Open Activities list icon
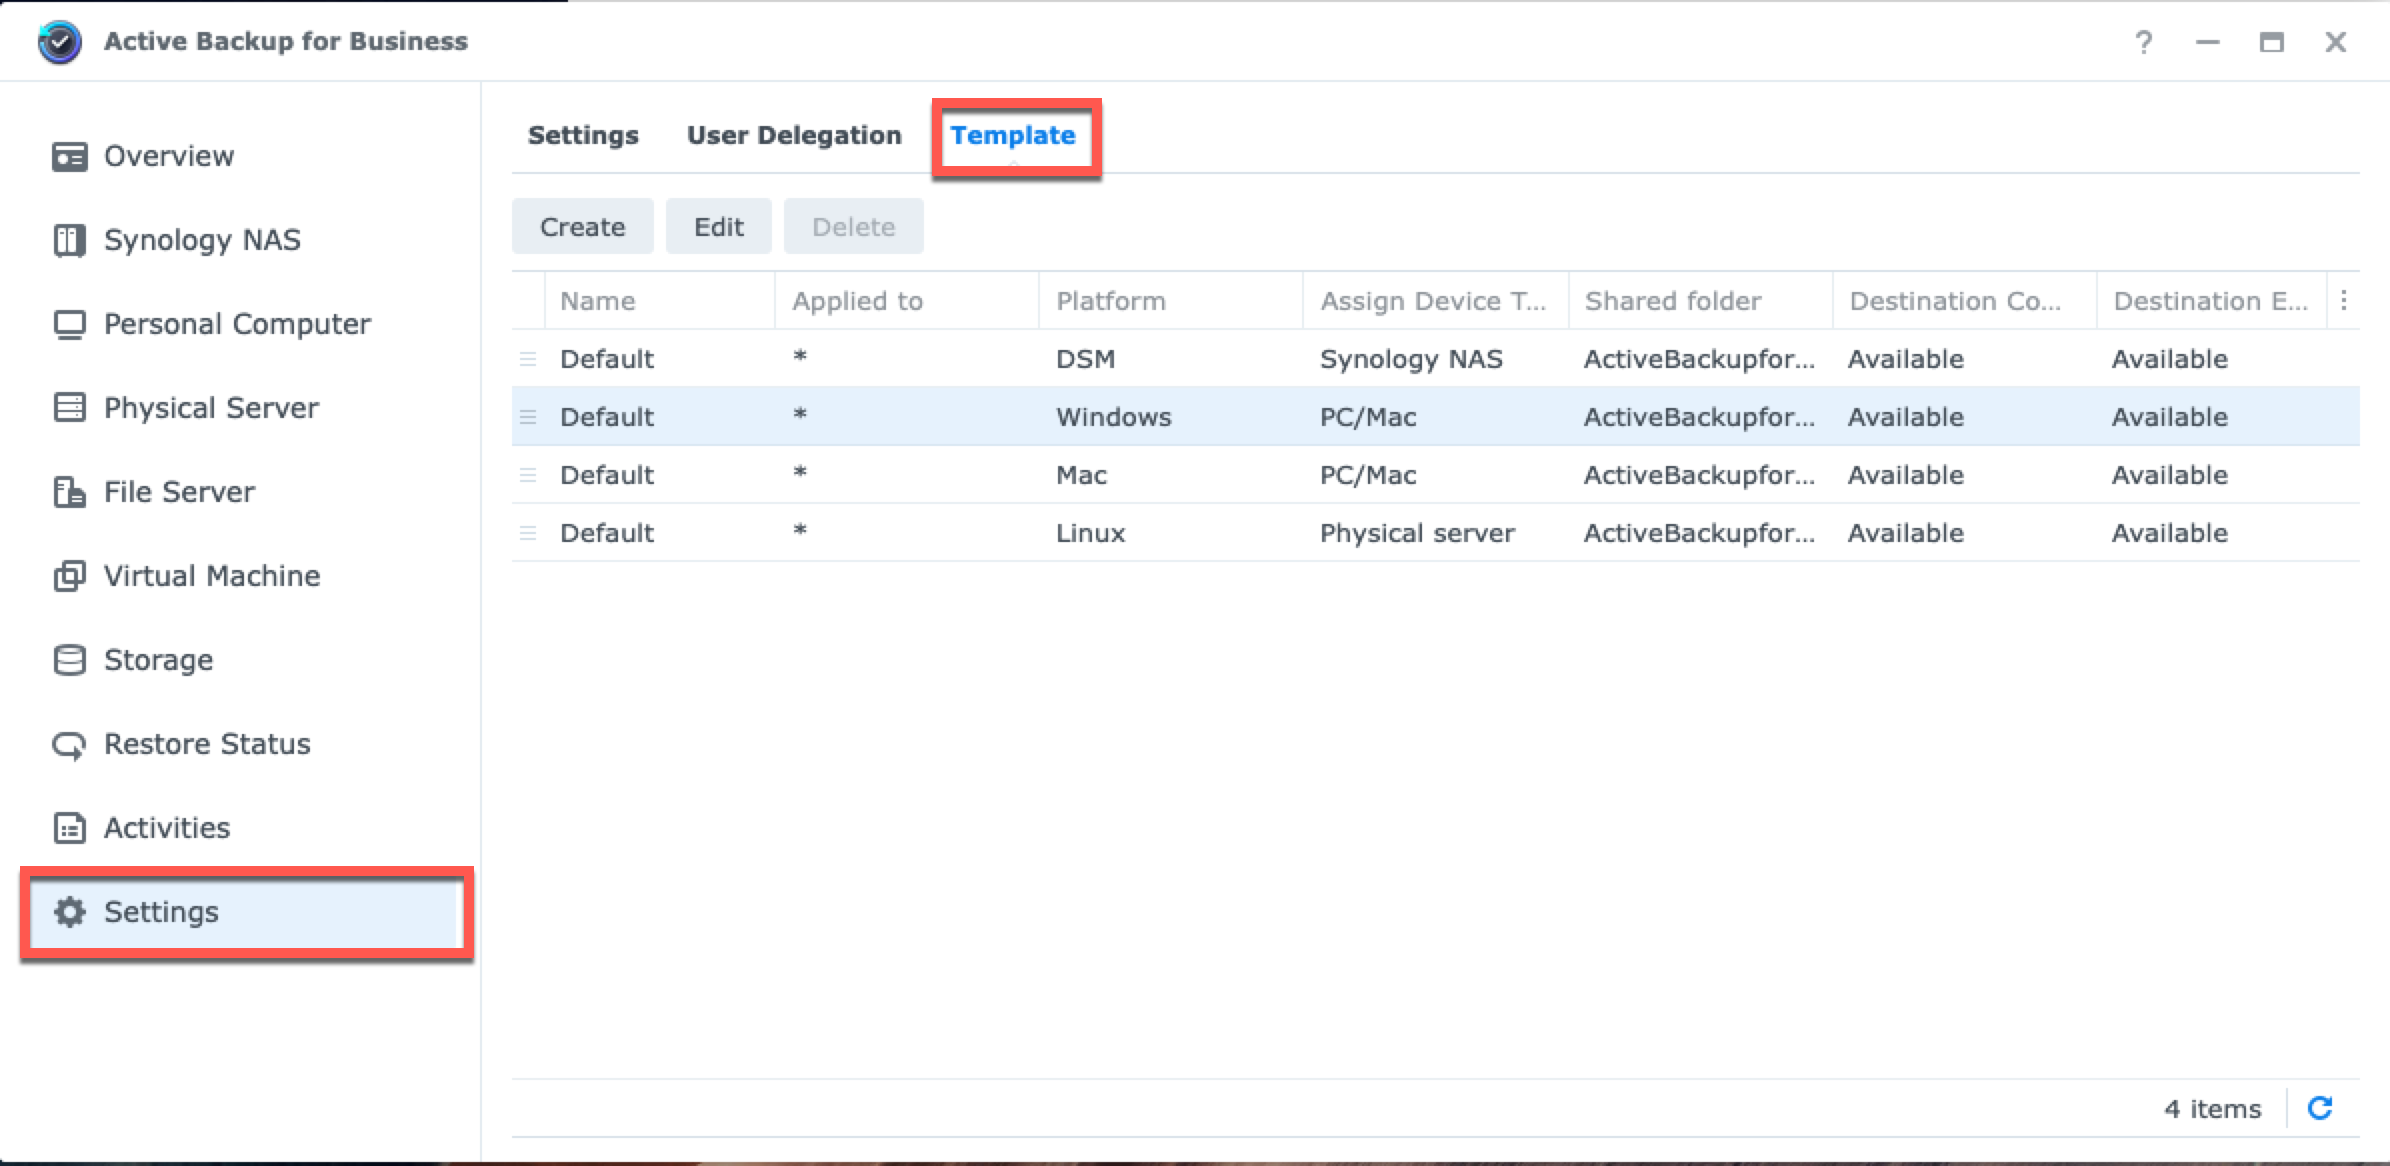 coord(69,828)
